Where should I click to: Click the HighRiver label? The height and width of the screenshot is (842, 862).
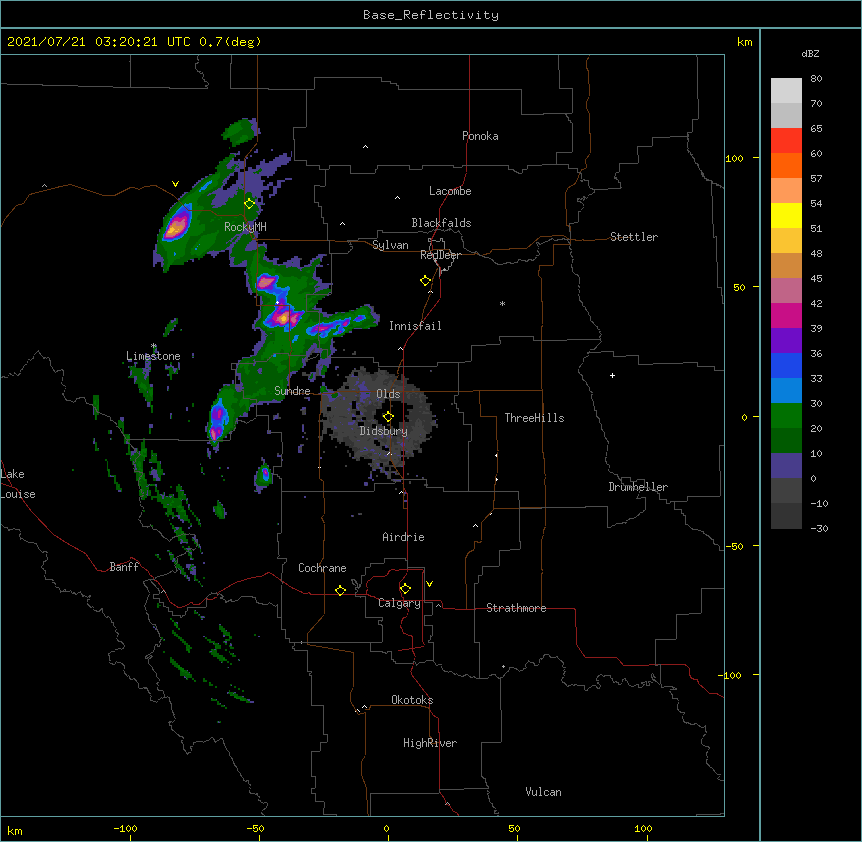(x=430, y=743)
